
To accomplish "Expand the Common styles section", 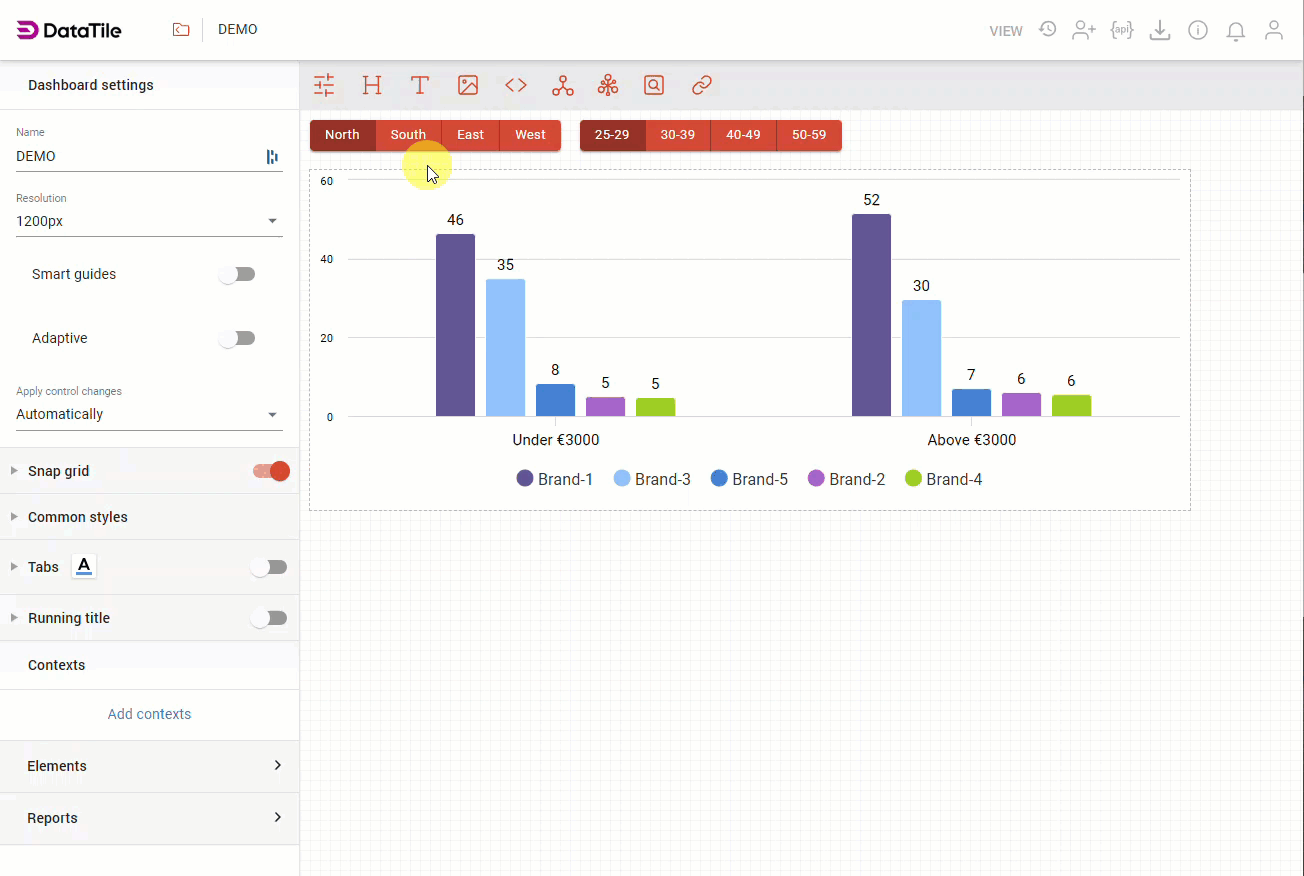I will pyautogui.click(x=78, y=517).
